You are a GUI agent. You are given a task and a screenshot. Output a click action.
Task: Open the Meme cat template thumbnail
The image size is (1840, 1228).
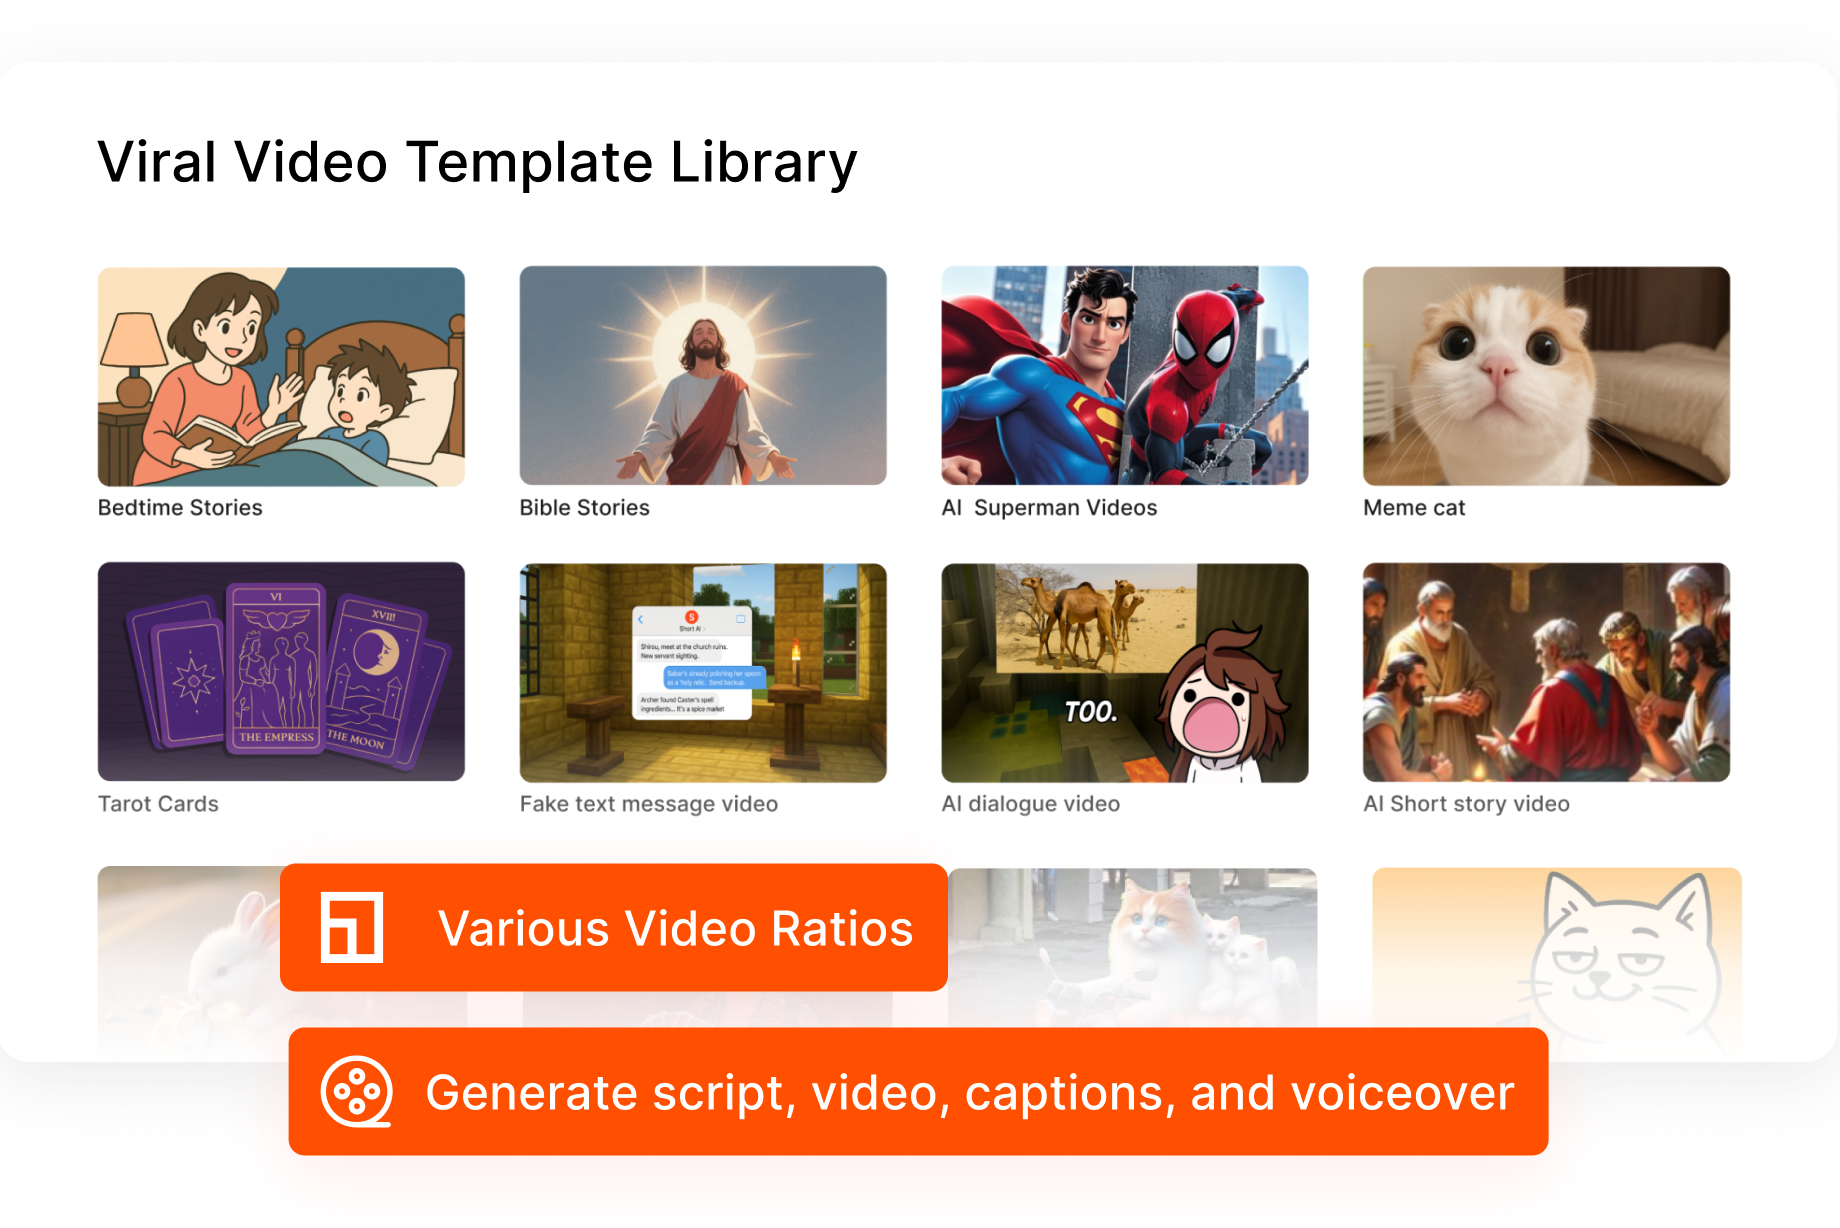[1546, 376]
